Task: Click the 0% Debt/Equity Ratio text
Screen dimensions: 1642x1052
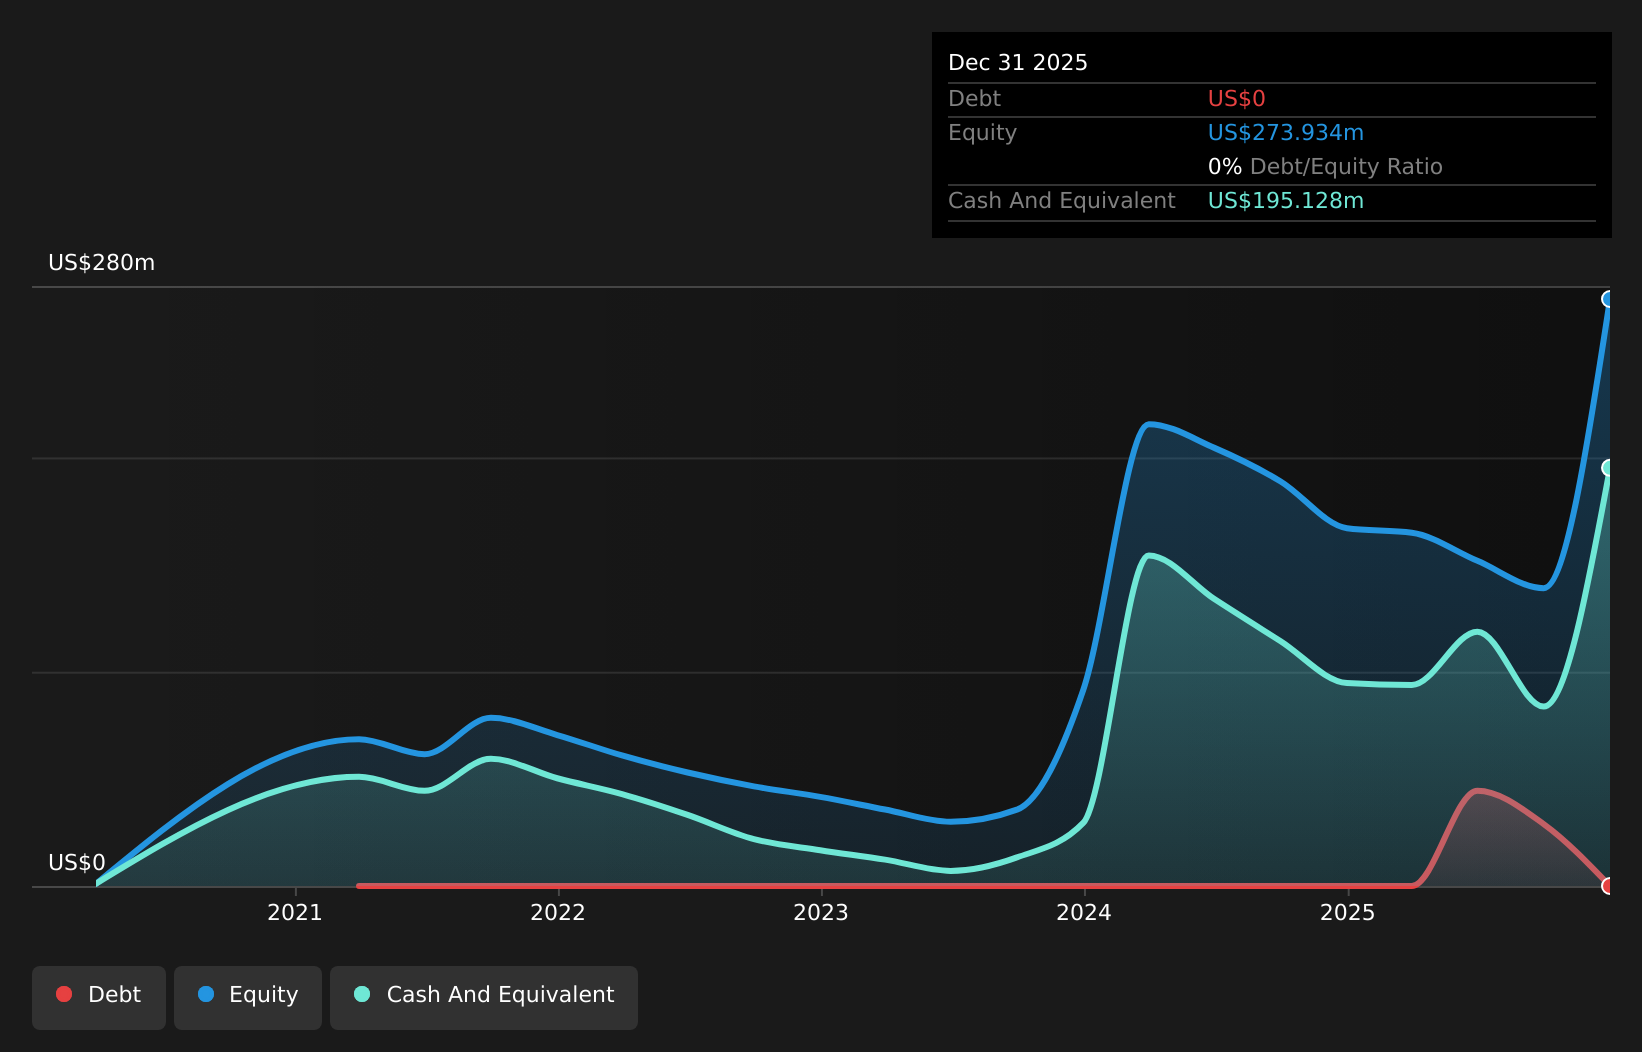Action: [x=1325, y=167]
